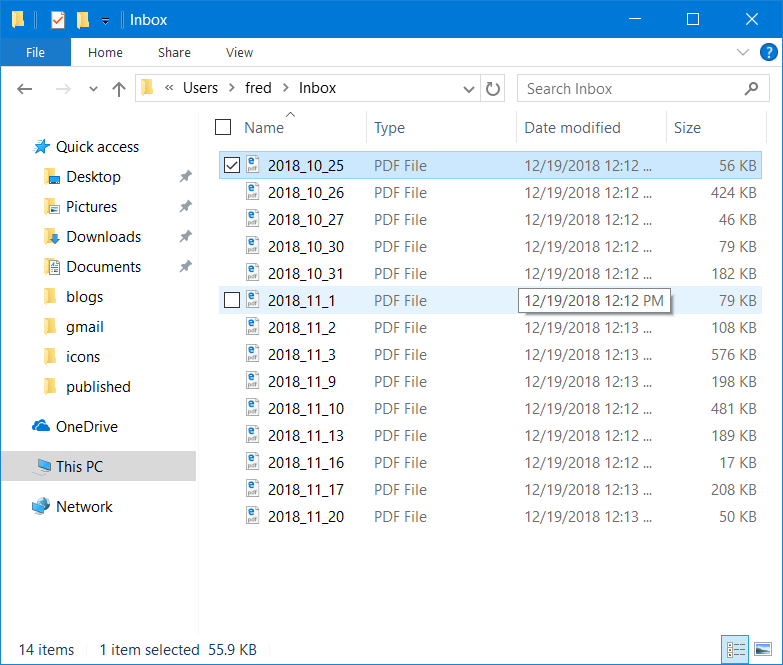This screenshot has width=783, height=665.
Task: Check the 2018_11_1 file checkbox
Action: [232, 300]
